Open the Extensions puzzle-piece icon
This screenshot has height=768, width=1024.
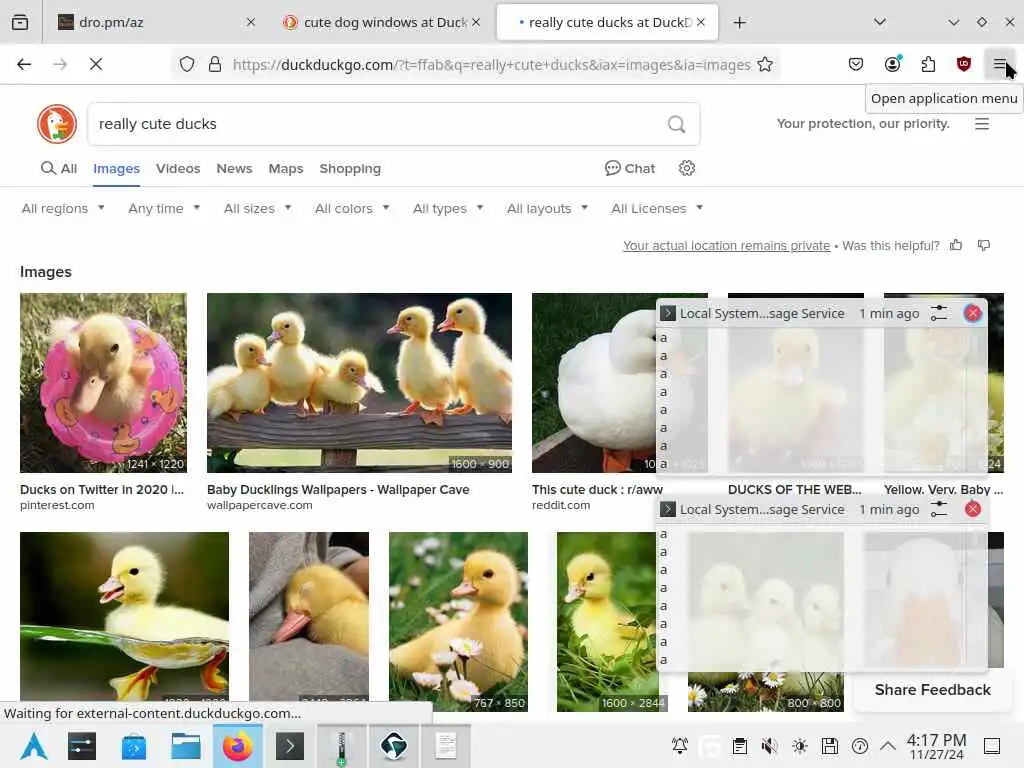pyautogui.click(x=928, y=64)
